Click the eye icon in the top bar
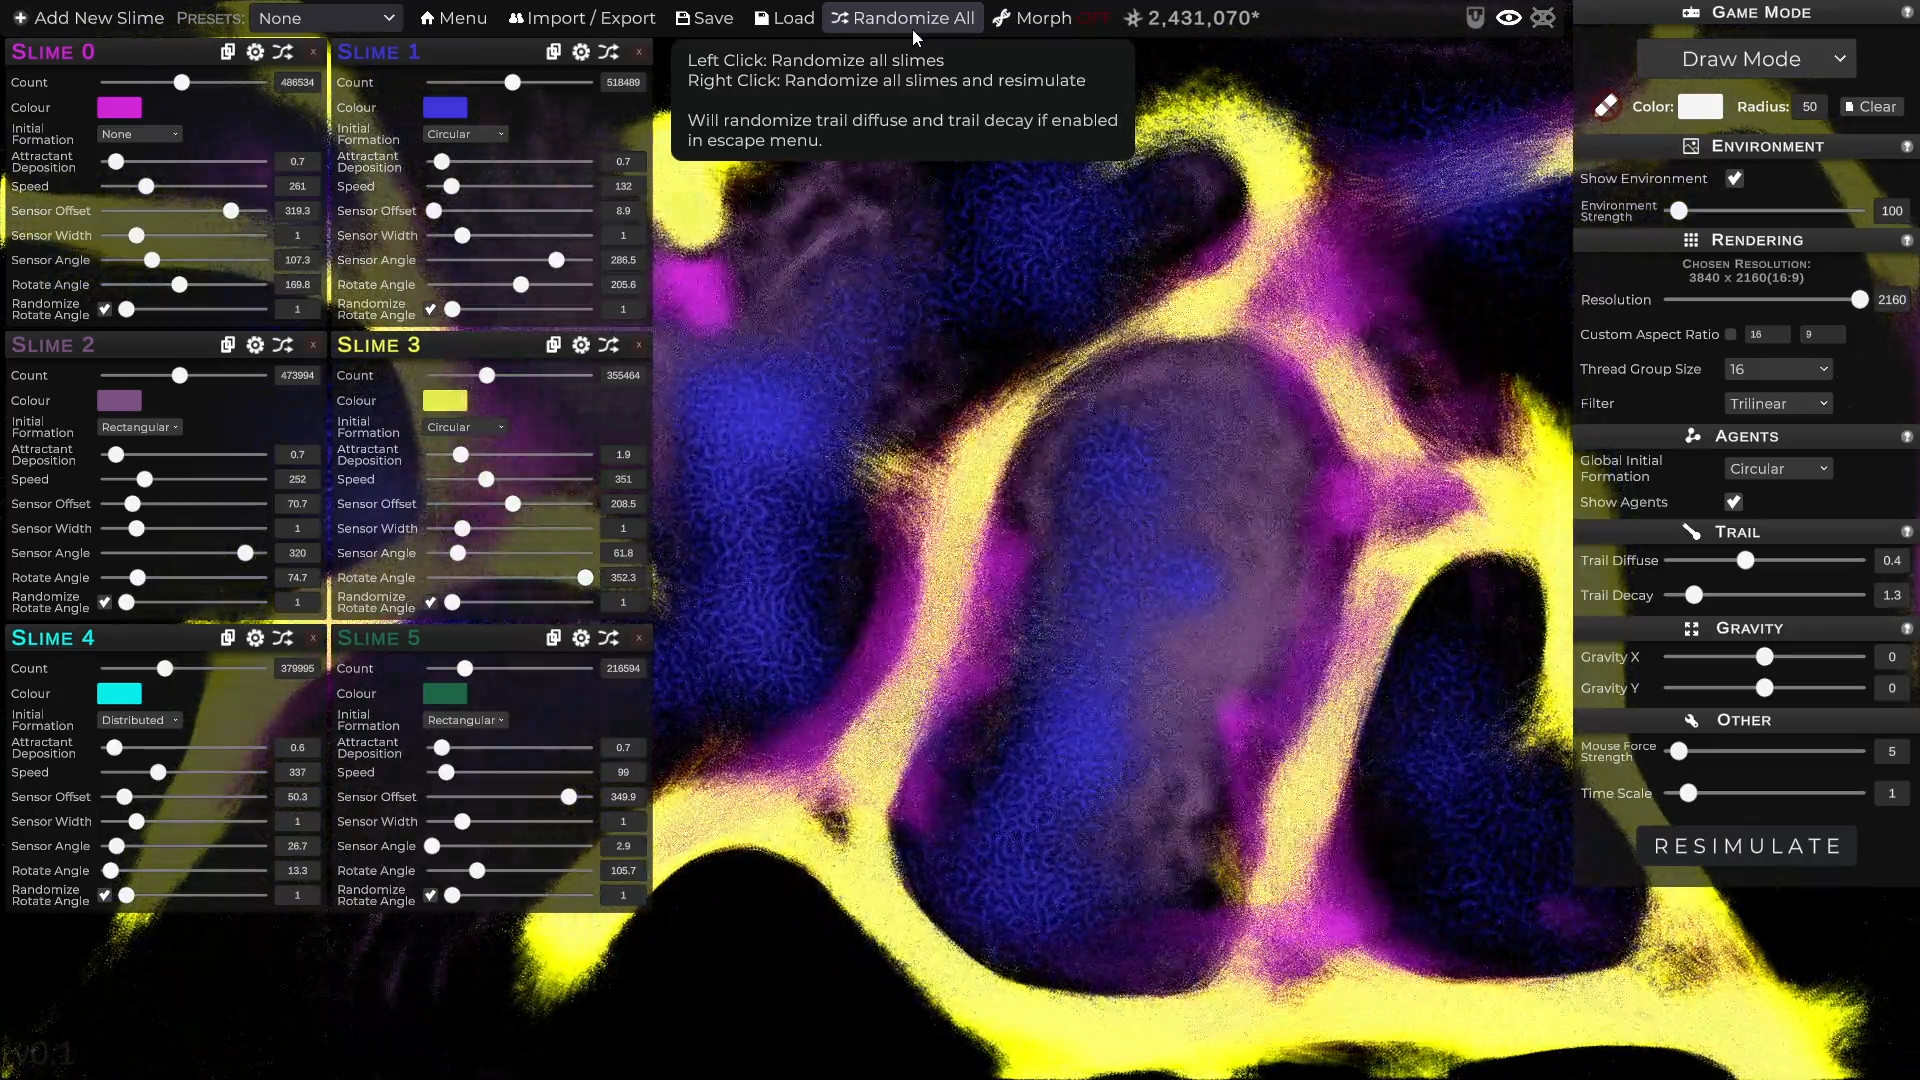This screenshot has height=1080, width=1920. (1508, 18)
